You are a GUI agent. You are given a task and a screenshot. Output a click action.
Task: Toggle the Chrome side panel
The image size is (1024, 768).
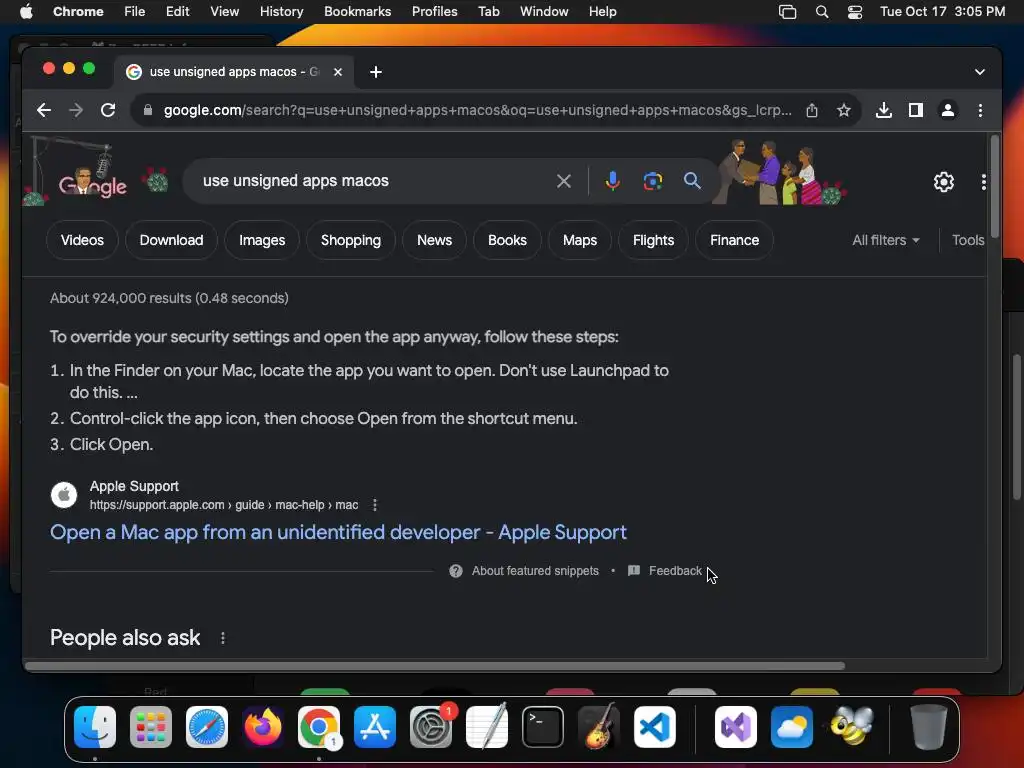(916, 110)
